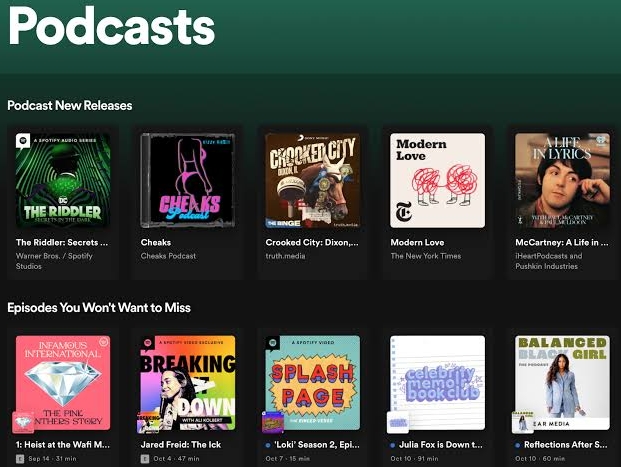The width and height of the screenshot is (621, 467).
Task: Click the 'Oct 10 · 91 min' episode details
Action: coord(414,459)
